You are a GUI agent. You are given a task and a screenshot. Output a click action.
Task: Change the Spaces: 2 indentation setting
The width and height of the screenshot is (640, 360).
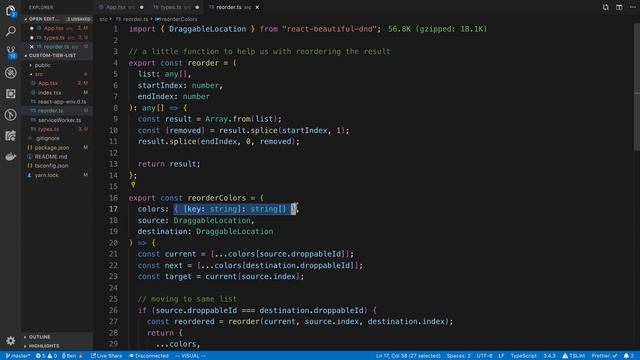458,356
